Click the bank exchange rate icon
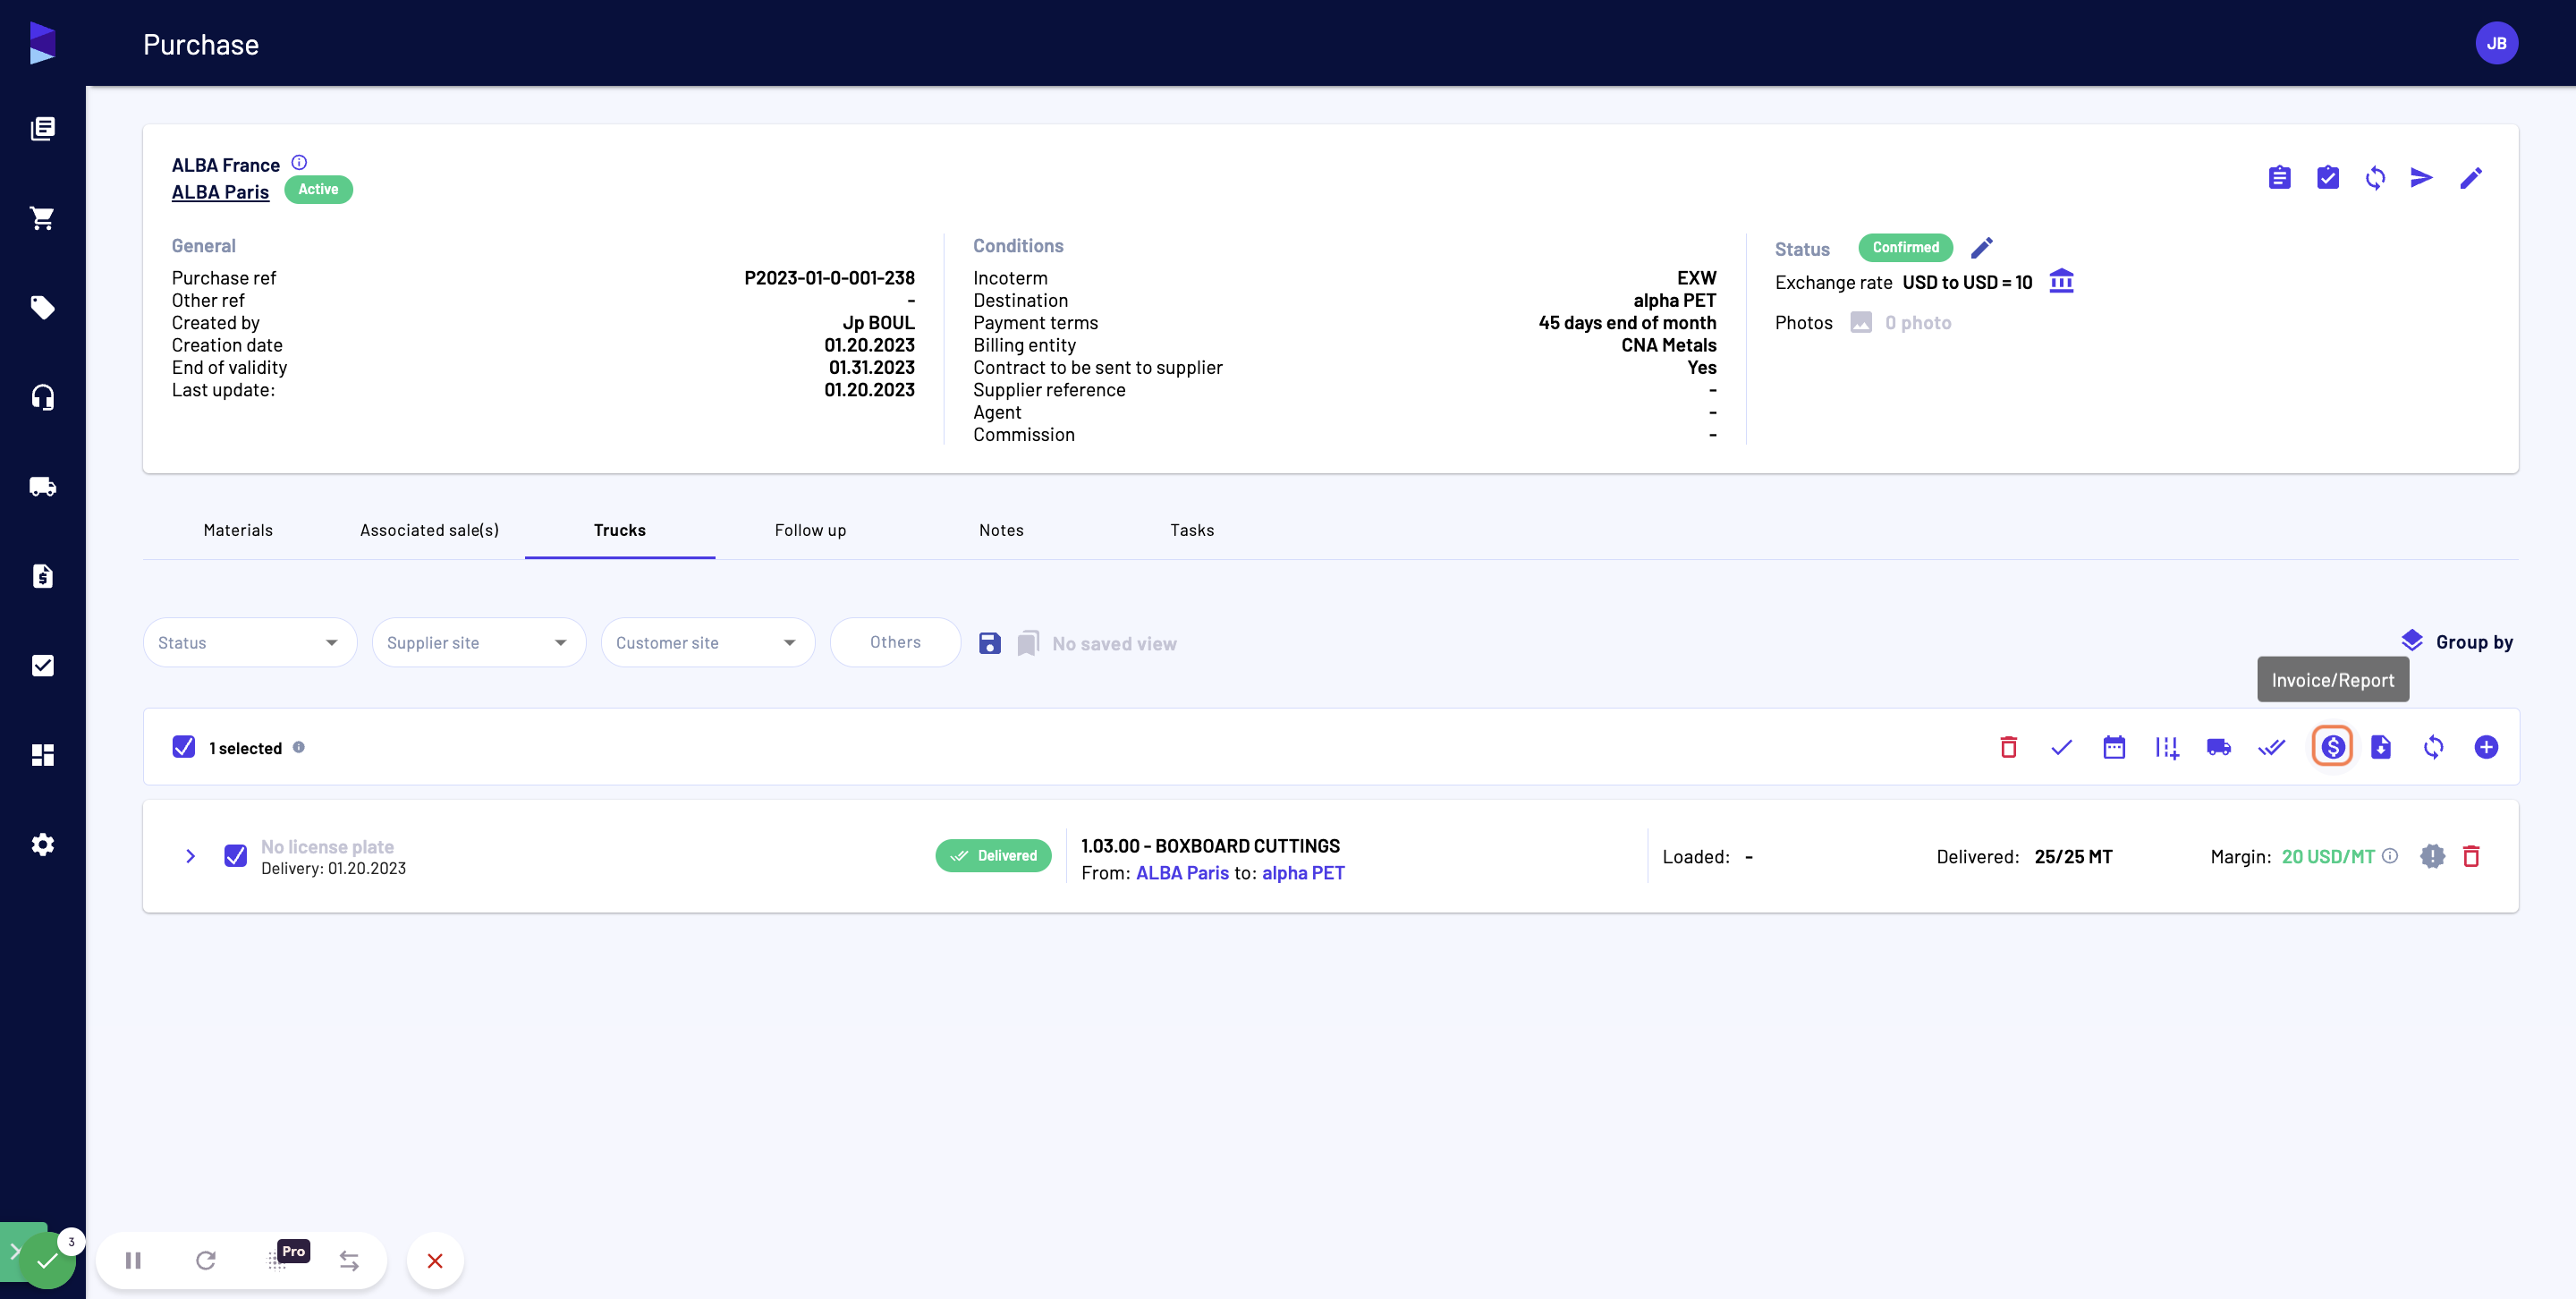Viewport: 2576px width, 1299px height. click(x=2061, y=281)
